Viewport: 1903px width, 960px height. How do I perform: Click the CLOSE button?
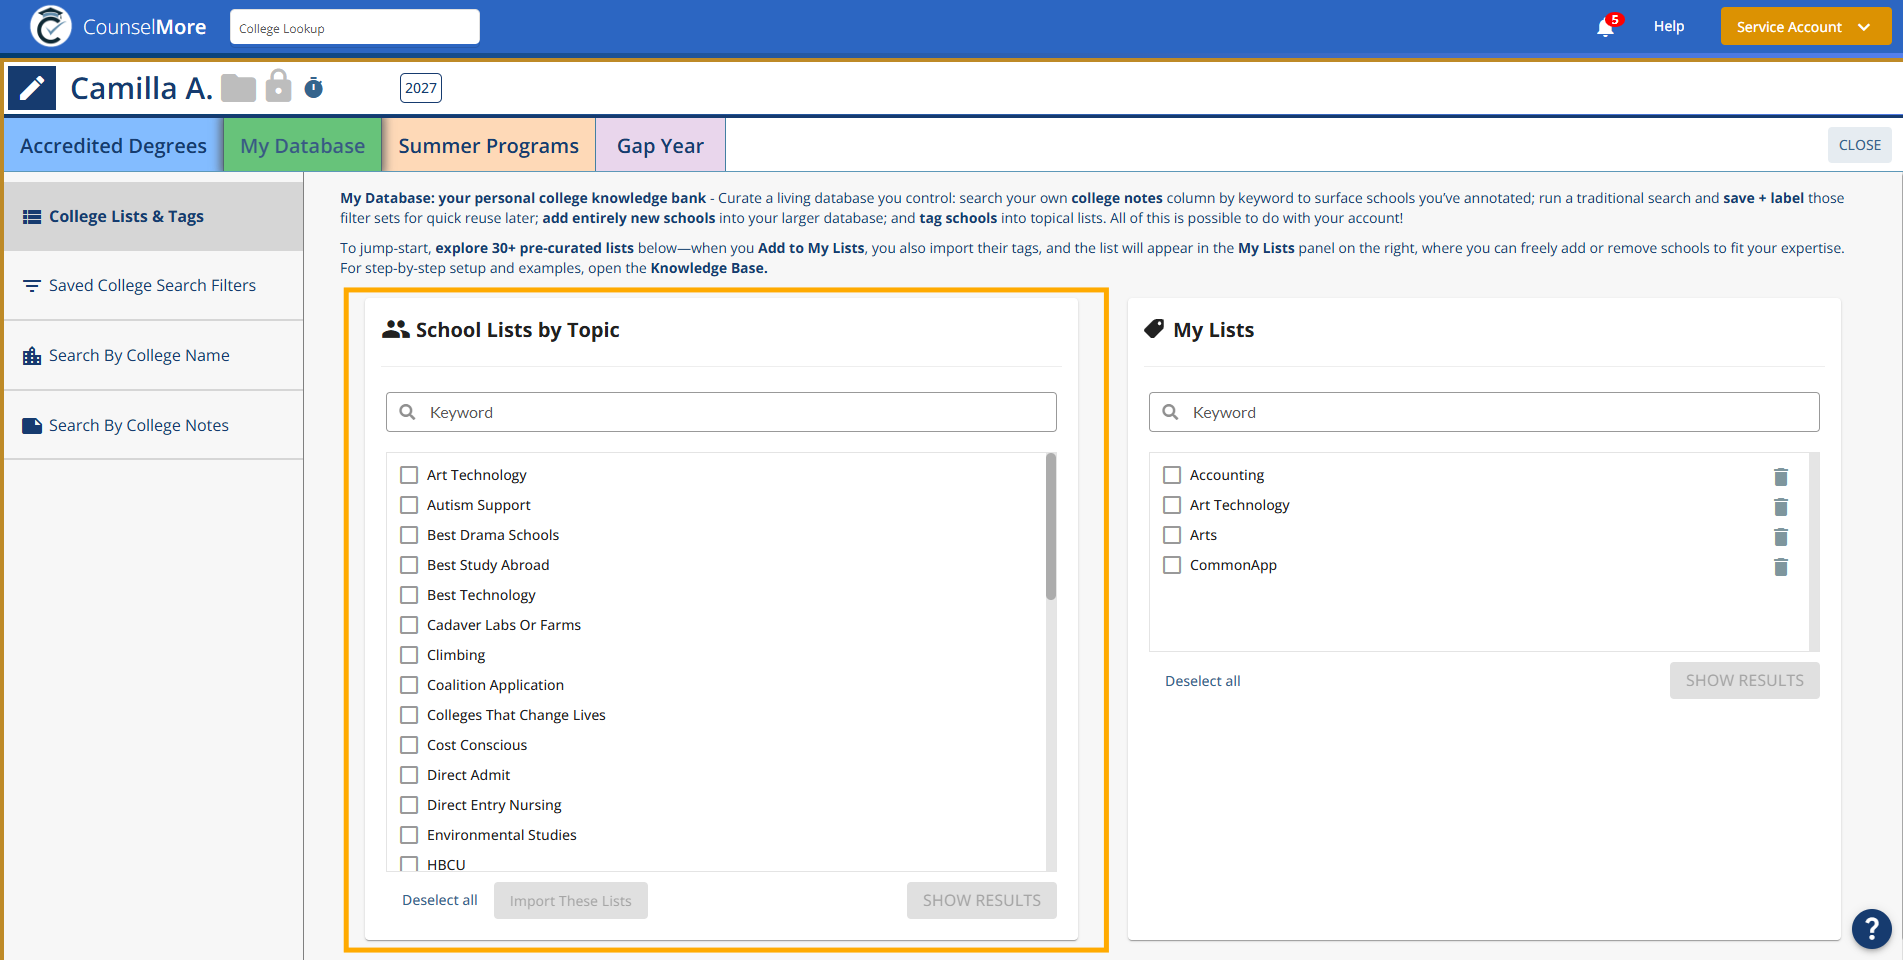(1859, 145)
